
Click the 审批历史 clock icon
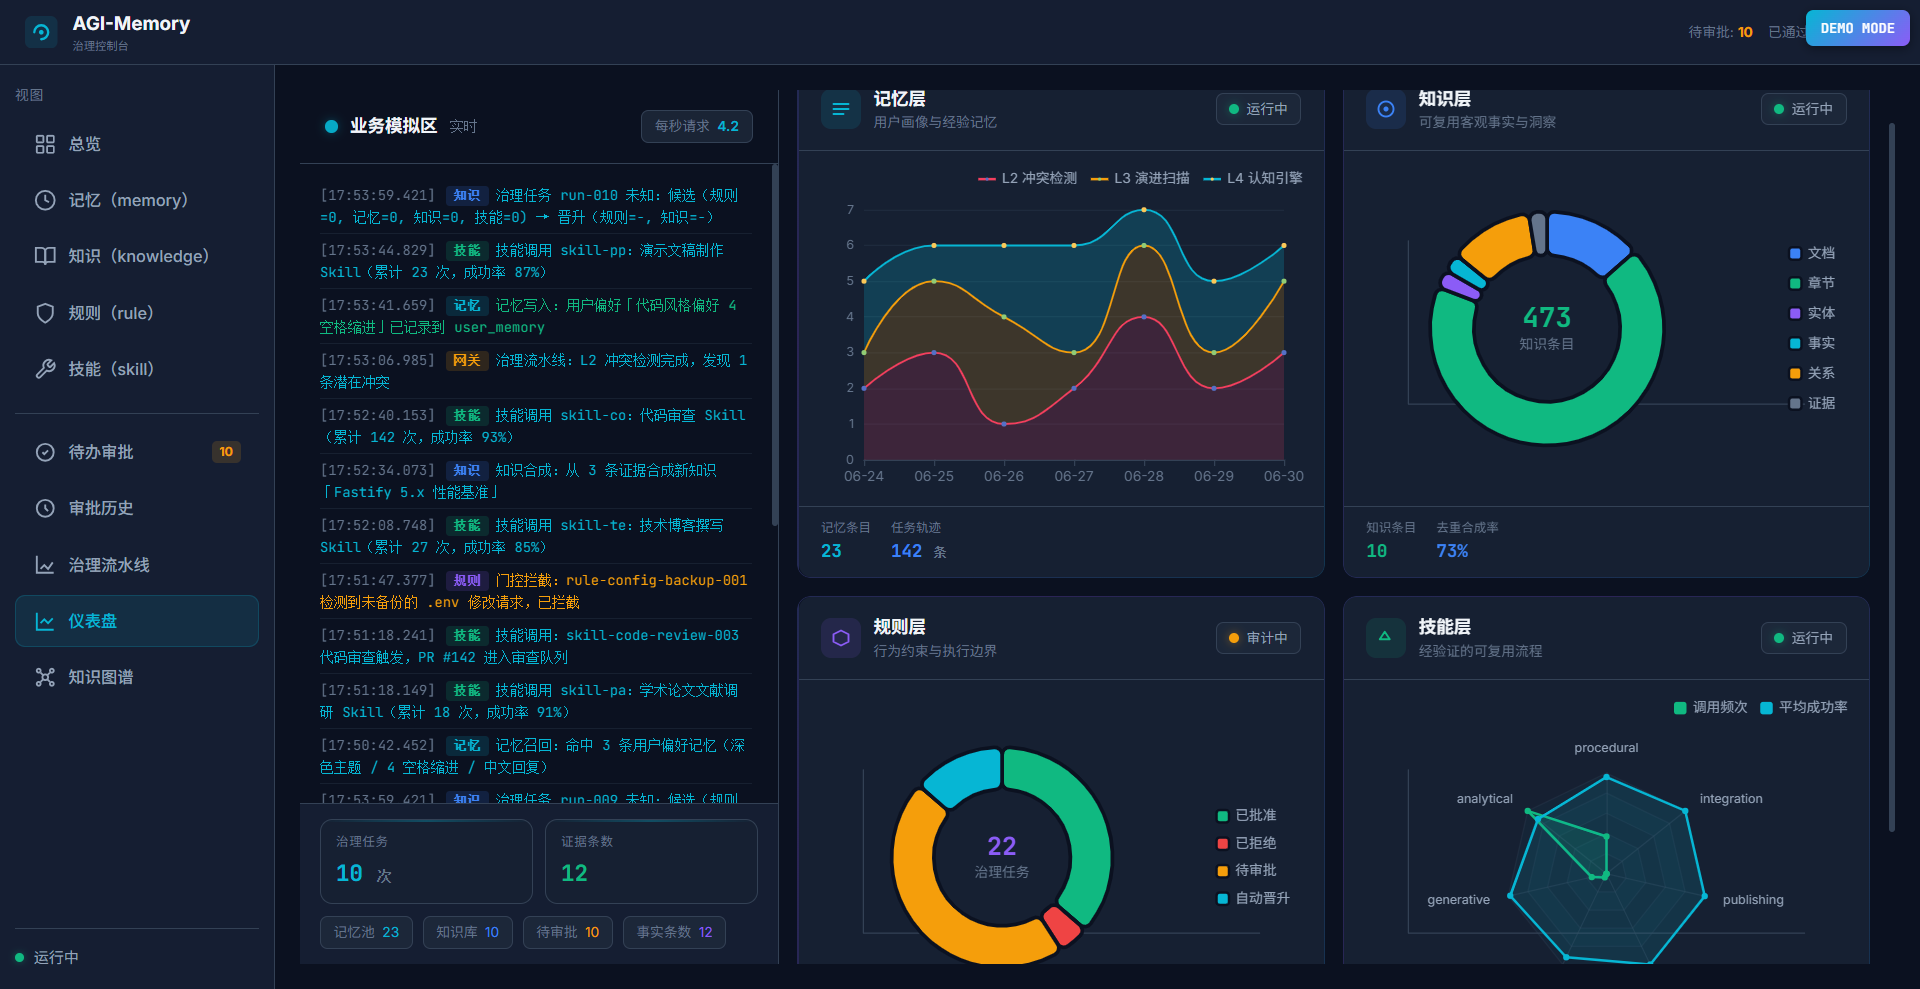[x=45, y=508]
